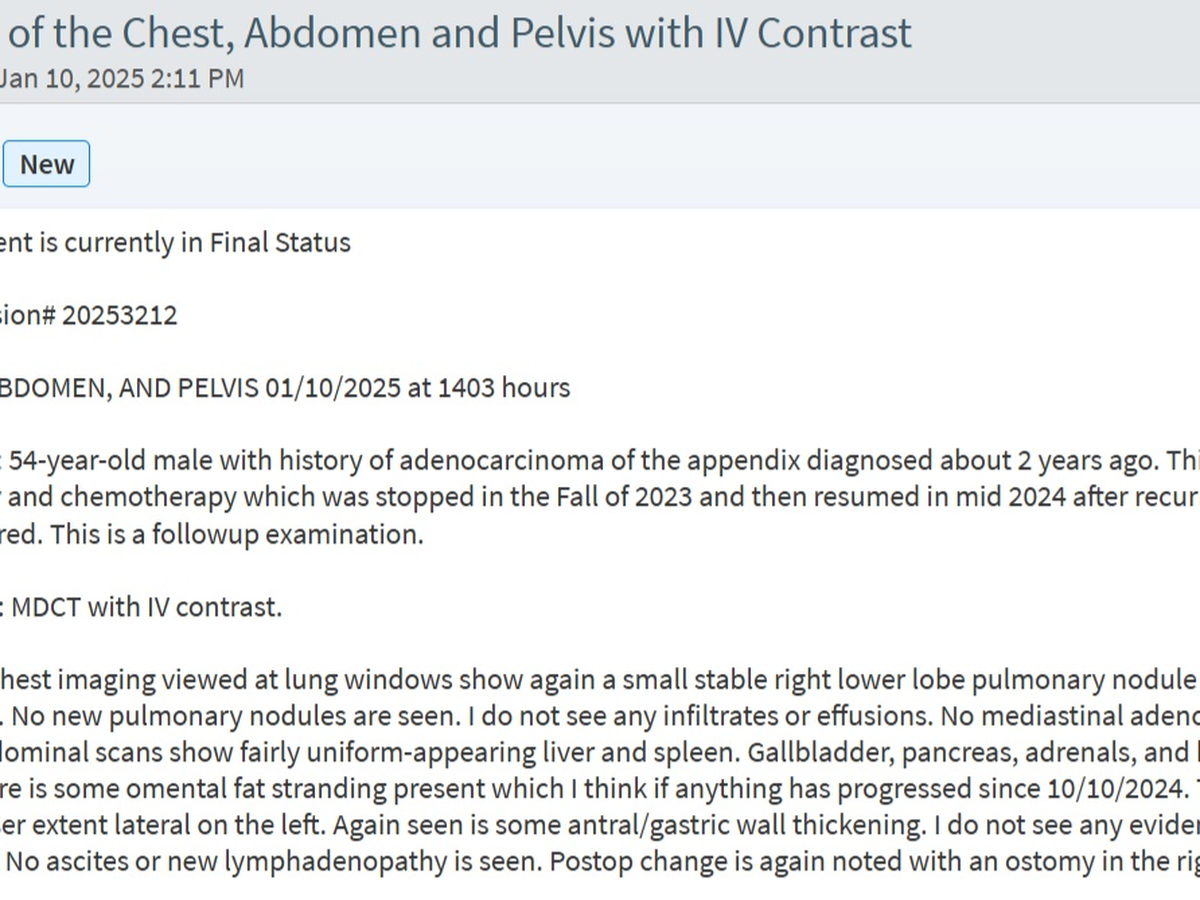Click the Jan 10, 2025 2:11 PM timestamp

coord(121,78)
